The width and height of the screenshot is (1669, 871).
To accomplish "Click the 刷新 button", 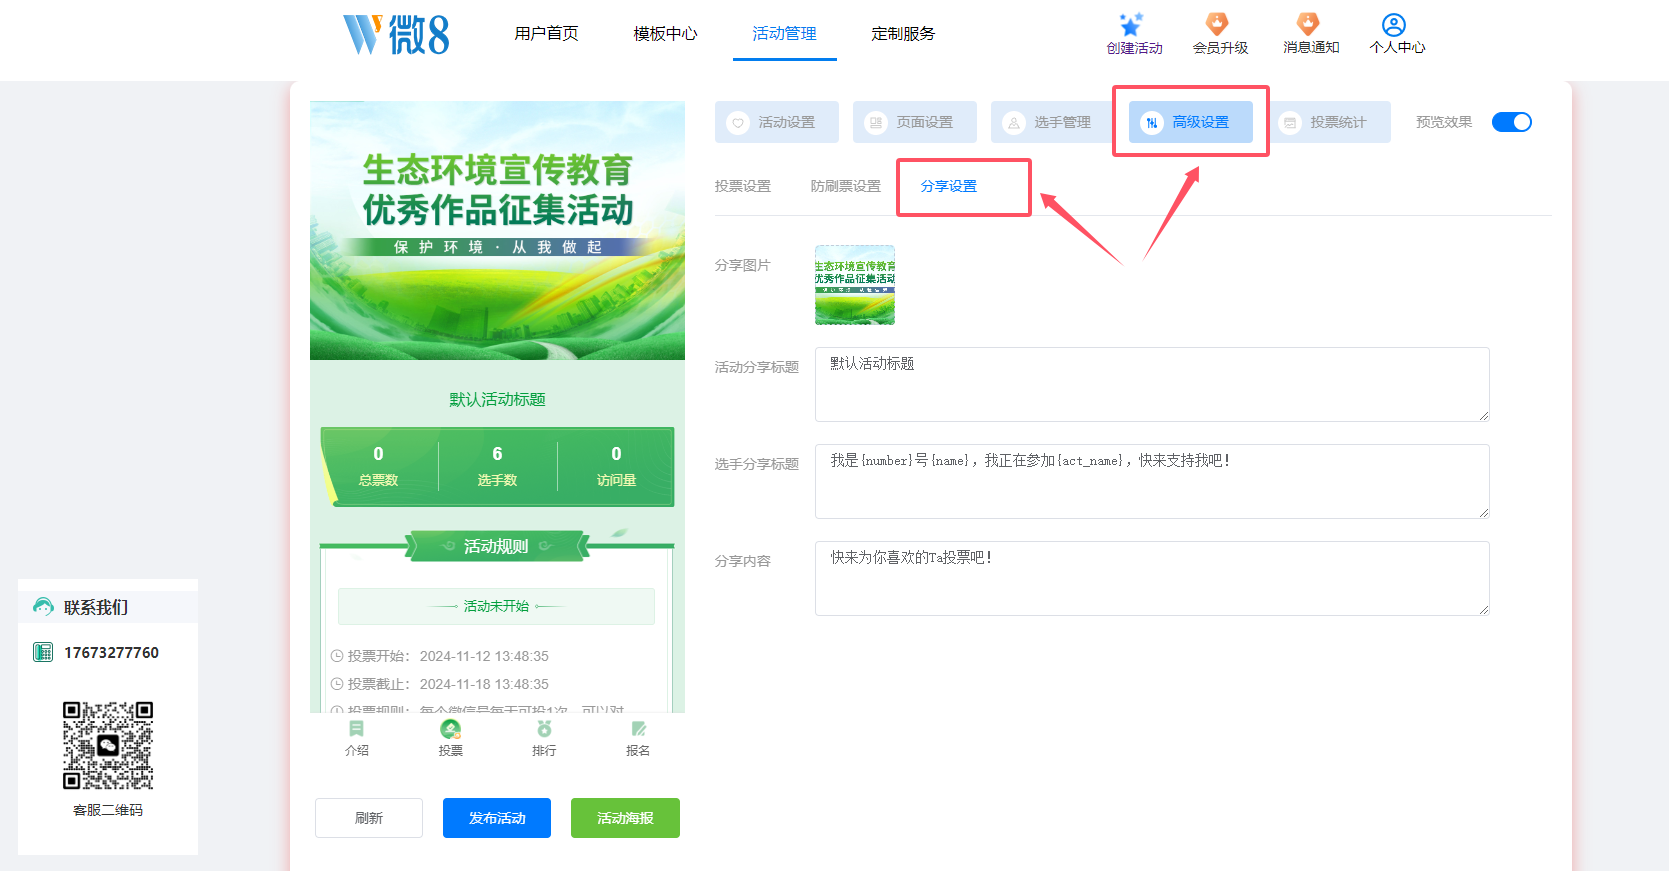I will [x=369, y=818].
